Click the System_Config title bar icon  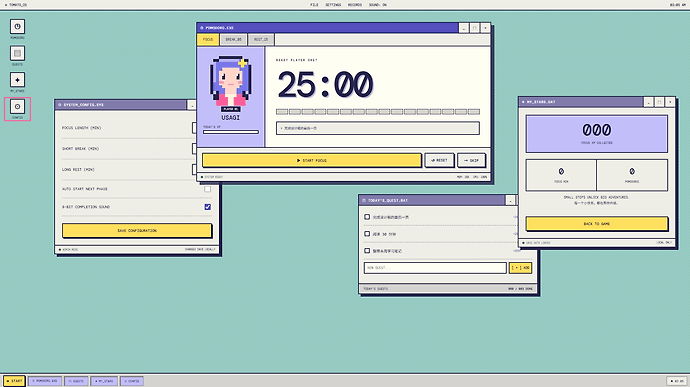click(60, 105)
